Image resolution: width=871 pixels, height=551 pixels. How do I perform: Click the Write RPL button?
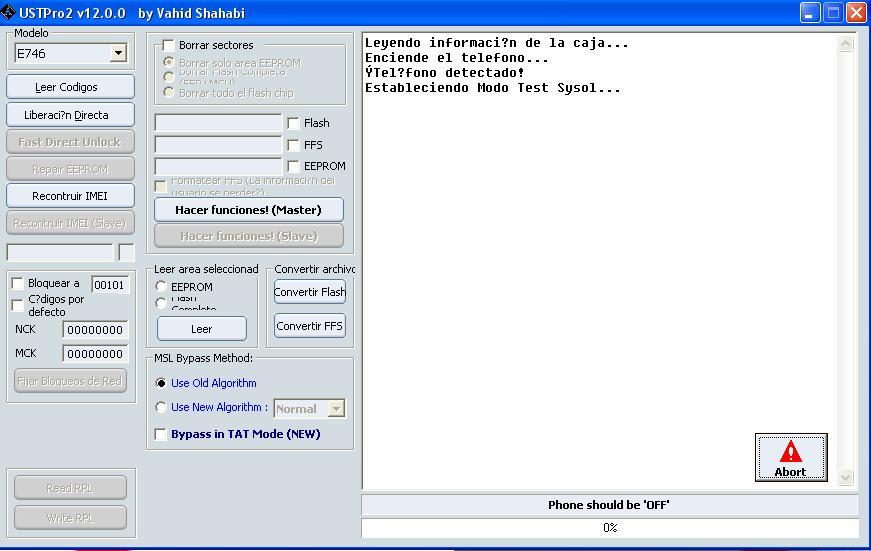pos(70,518)
